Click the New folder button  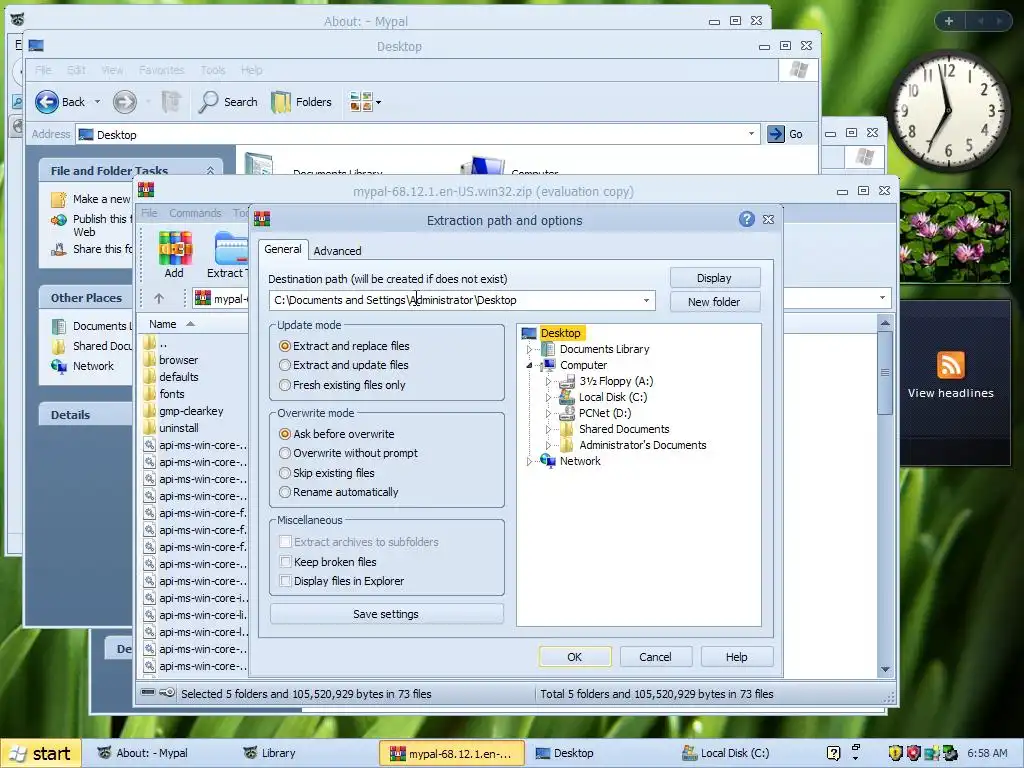pos(714,302)
